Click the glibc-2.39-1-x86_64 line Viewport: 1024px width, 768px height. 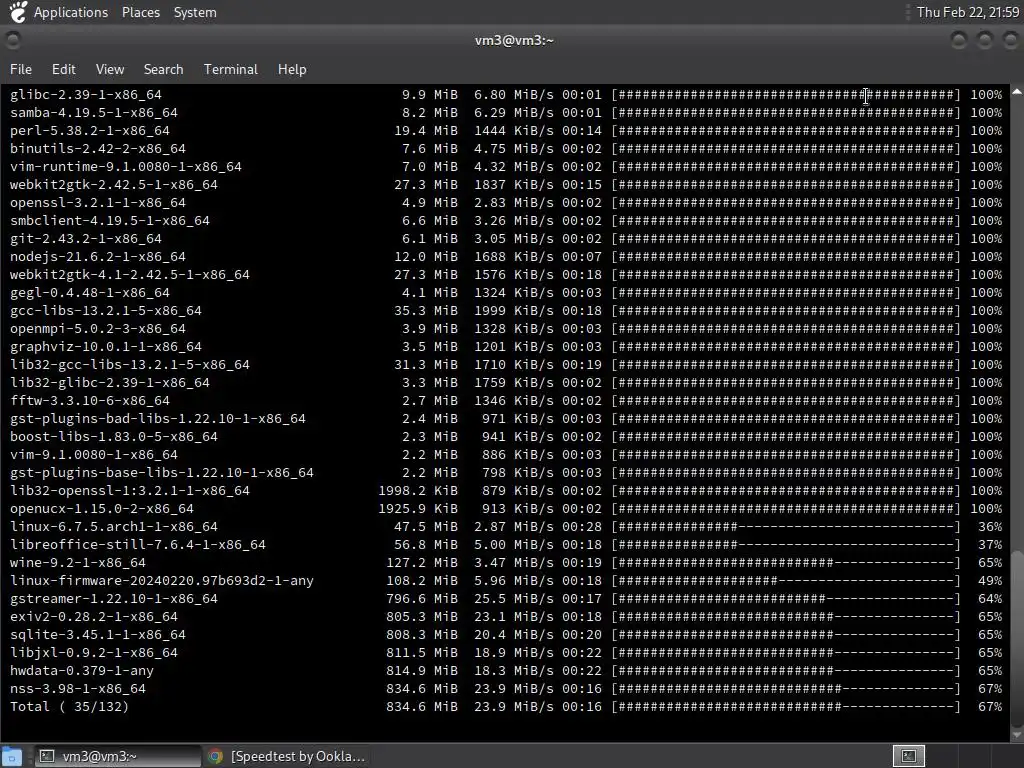coord(506,95)
